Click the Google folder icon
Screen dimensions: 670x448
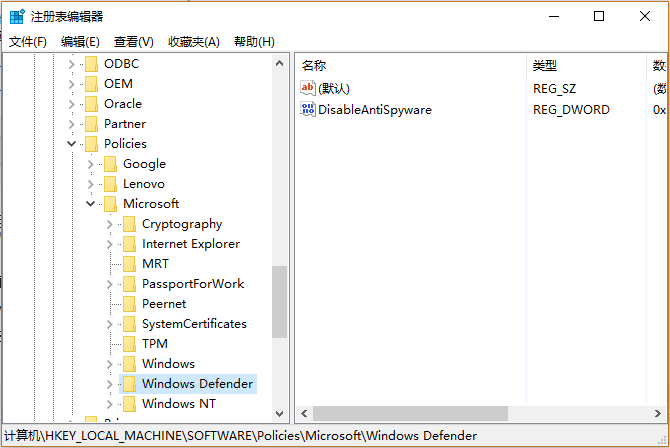(110, 164)
